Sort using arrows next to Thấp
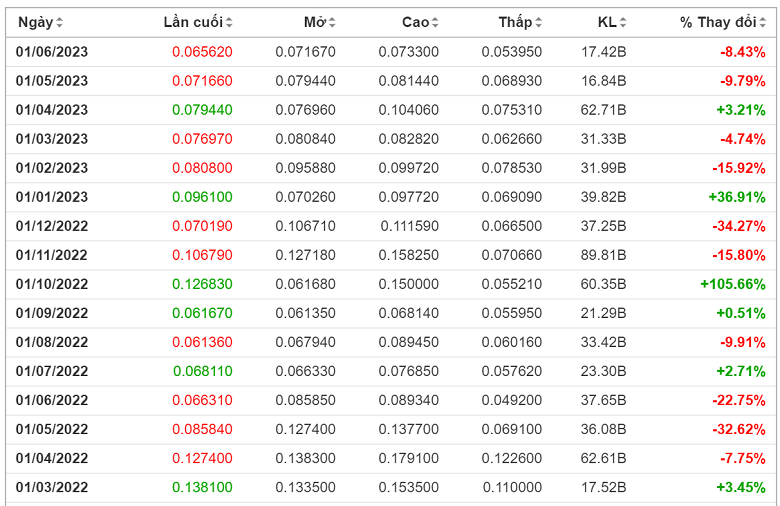780x506 pixels. point(539,23)
